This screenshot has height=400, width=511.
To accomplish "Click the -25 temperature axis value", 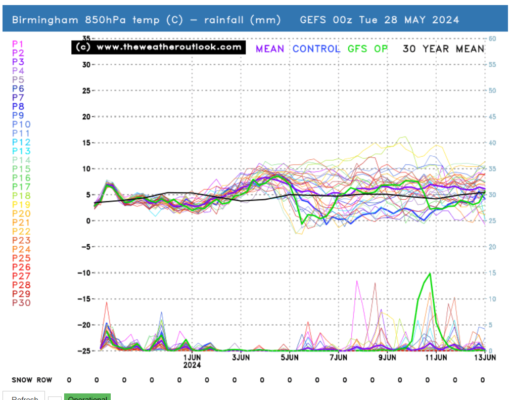I will point(84,351).
